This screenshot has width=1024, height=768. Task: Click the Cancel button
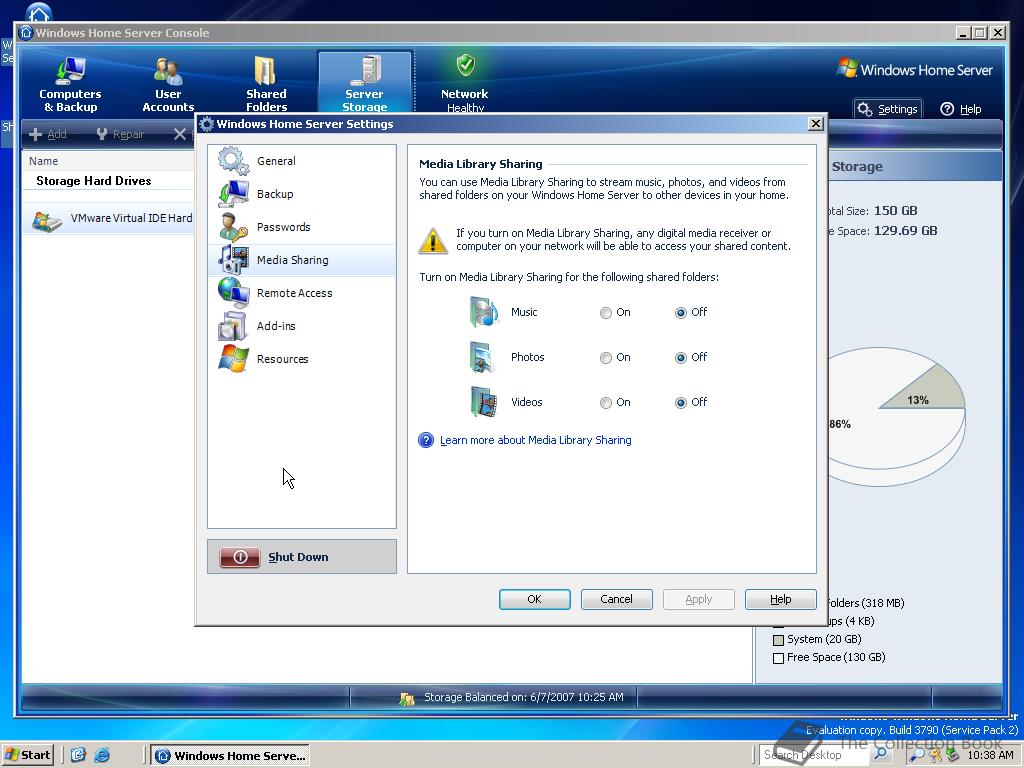coord(616,599)
